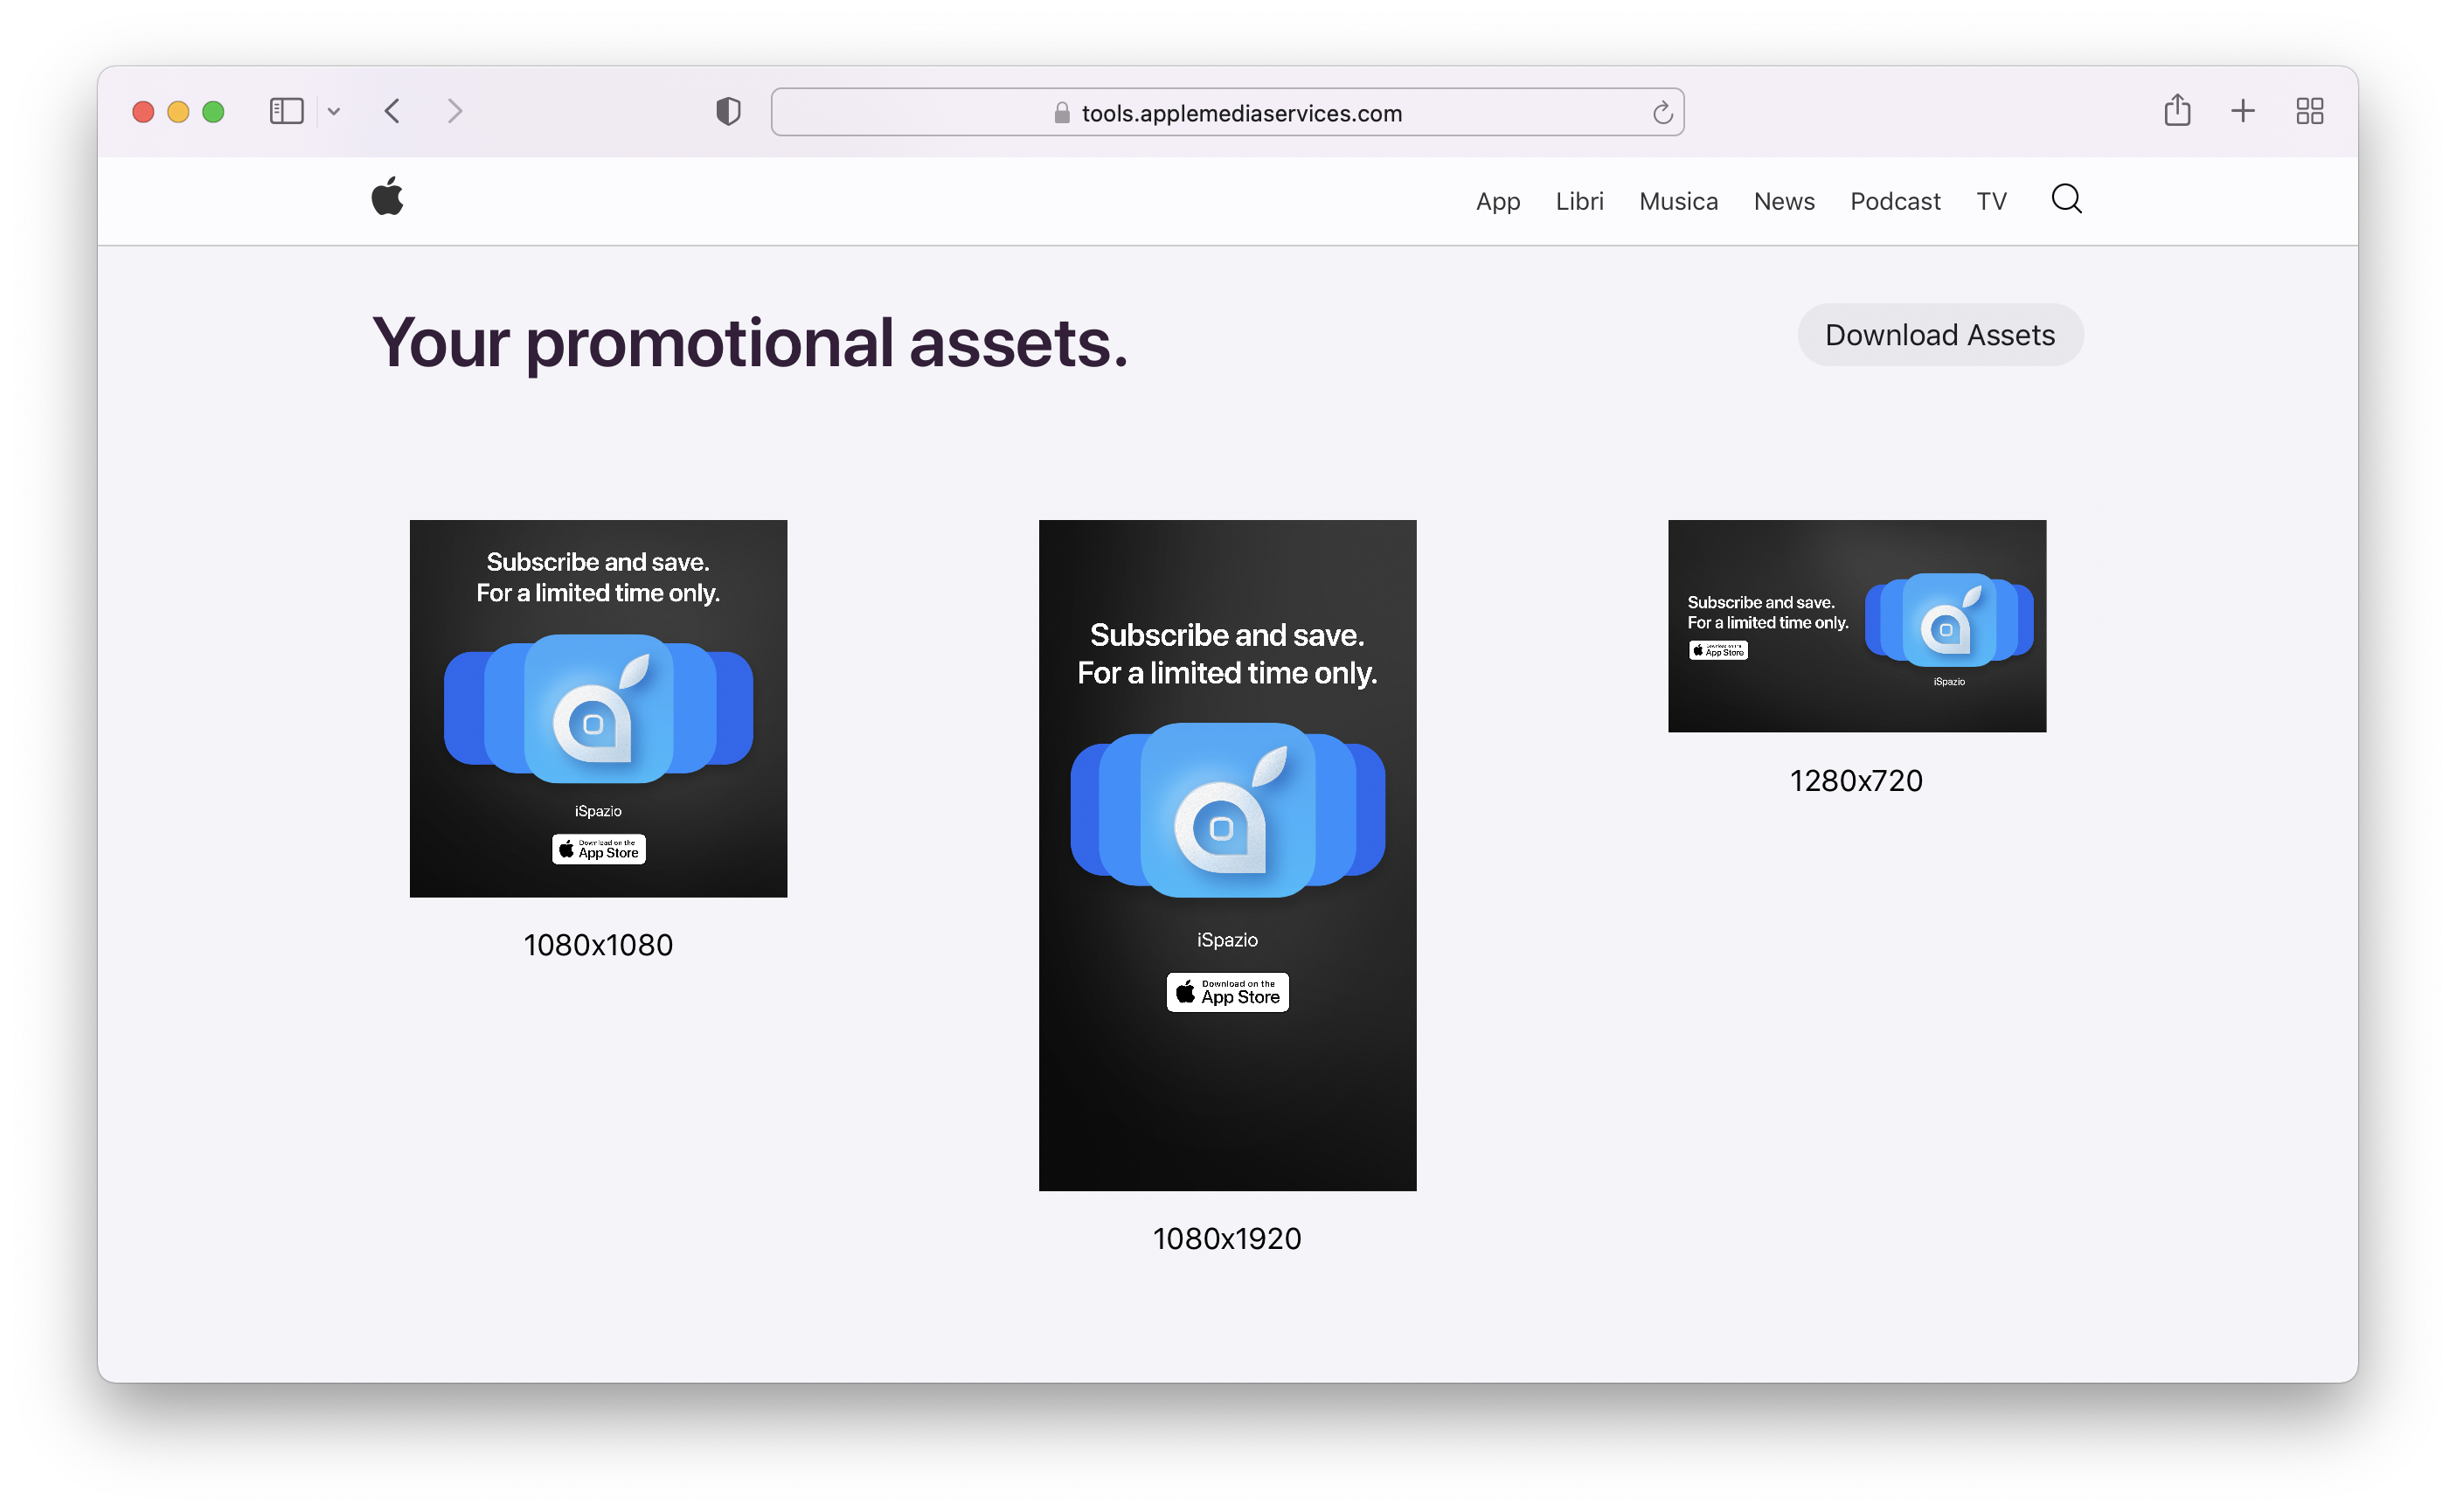
Task: Click the 1280x720 size label
Action: [x=1856, y=781]
